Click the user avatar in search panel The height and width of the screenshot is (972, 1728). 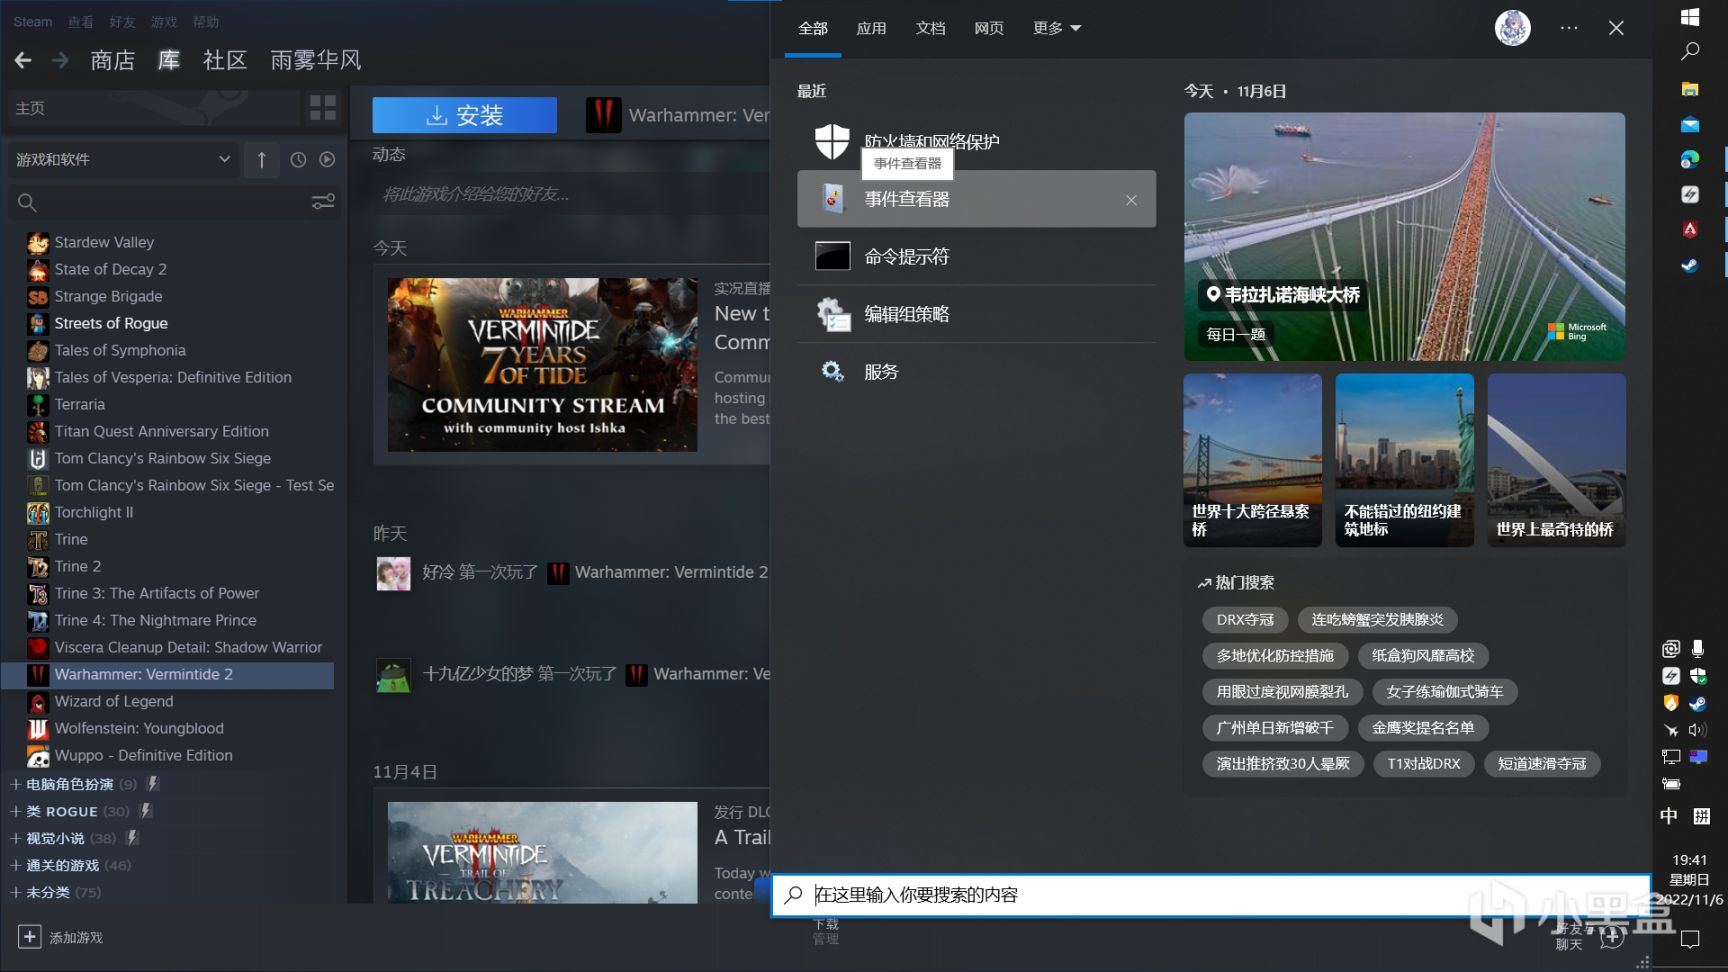1512,28
